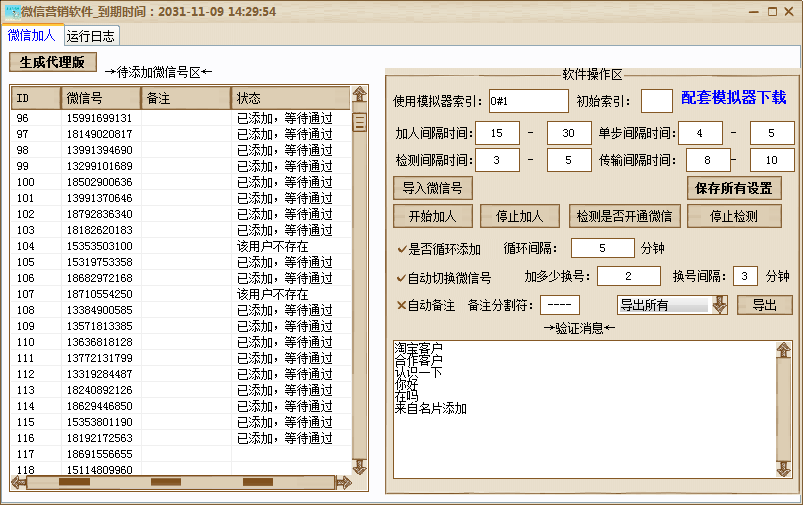Image resolution: width=803 pixels, height=505 pixels.
Task: Click the 单步间隔时间 minimum field 4
Action: [701, 133]
